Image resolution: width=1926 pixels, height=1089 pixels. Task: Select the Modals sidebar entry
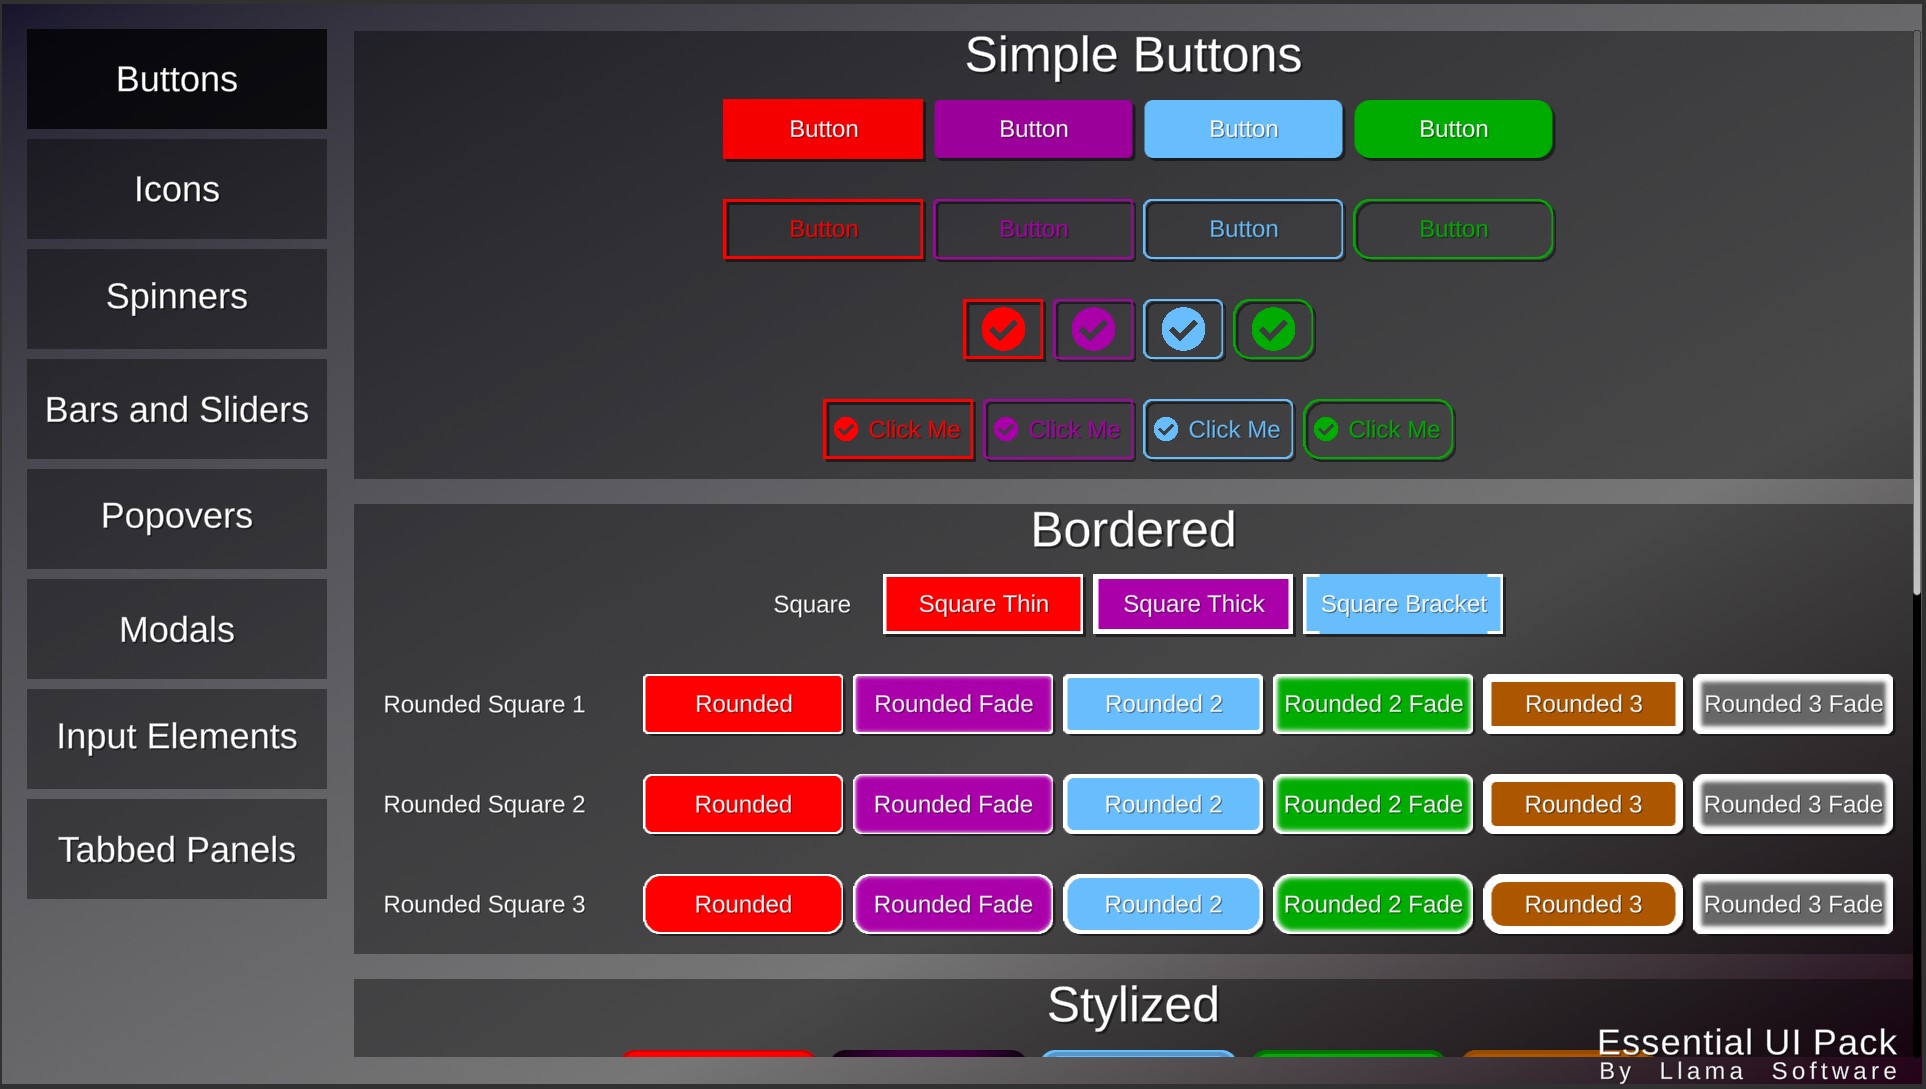pos(176,629)
